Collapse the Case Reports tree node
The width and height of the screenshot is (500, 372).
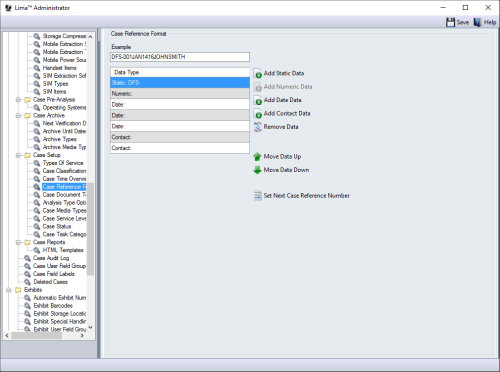pyautogui.click(x=18, y=242)
